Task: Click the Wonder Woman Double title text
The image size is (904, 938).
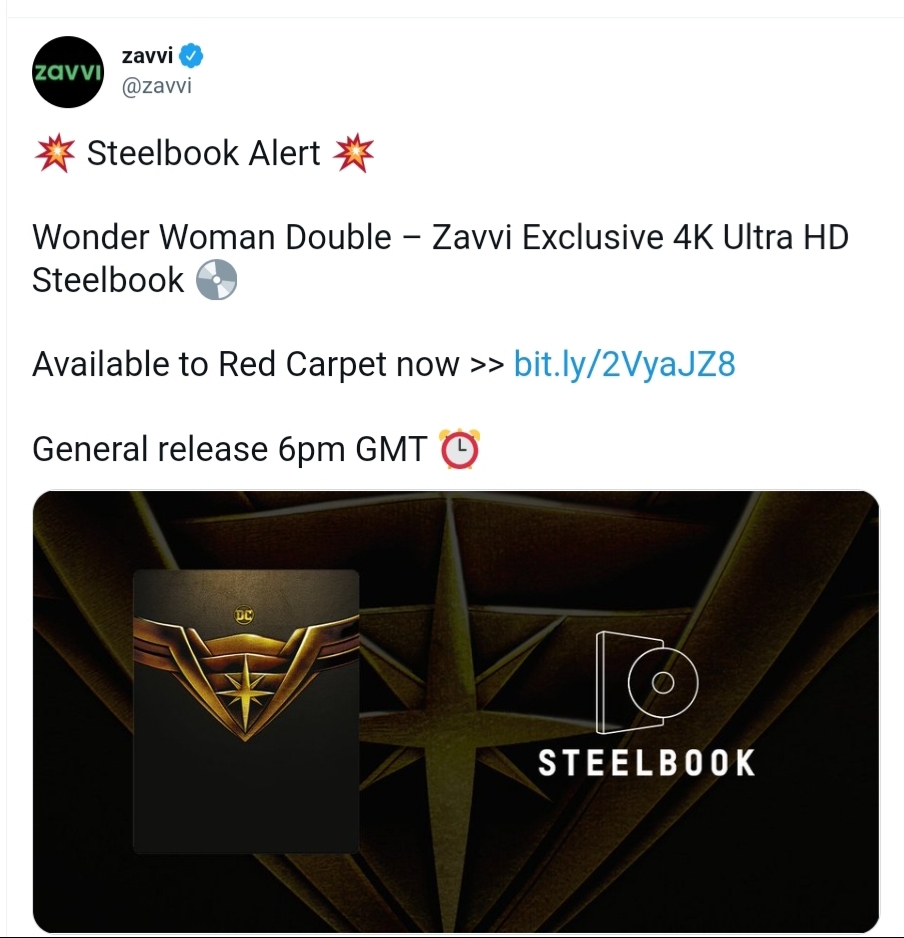Action: (212, 237)
